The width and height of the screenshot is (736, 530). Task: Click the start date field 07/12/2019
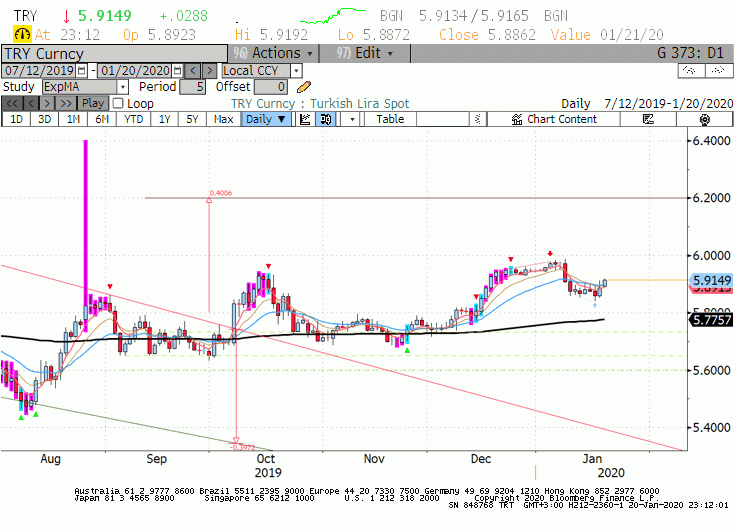click(39, 71)
